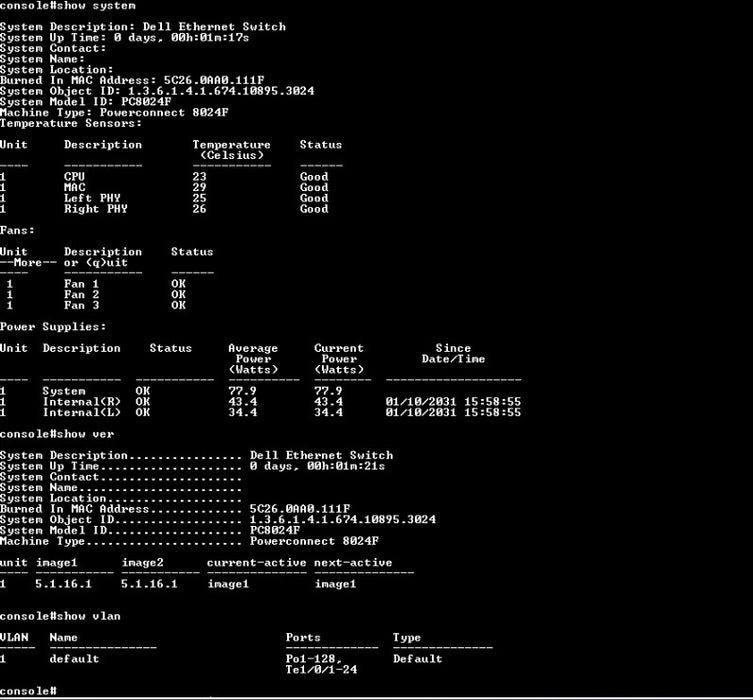Click the OK status of Fan 3
753x700 pixels.
coord(178,305)
